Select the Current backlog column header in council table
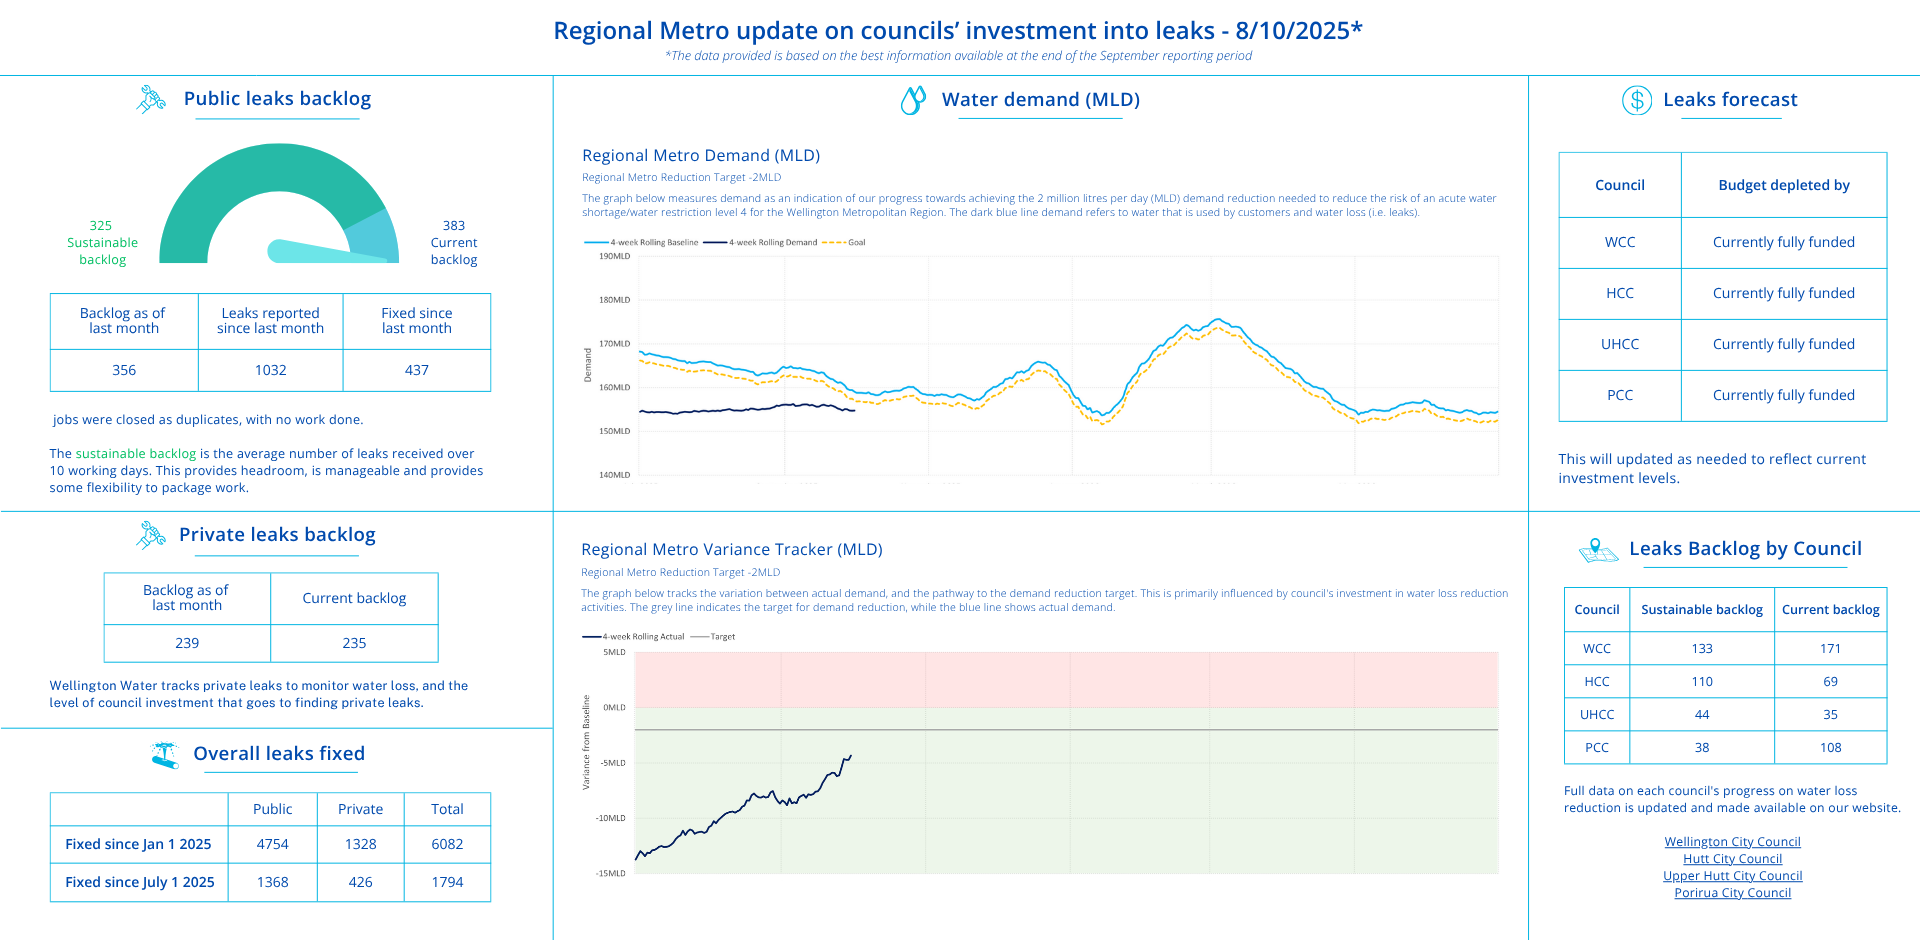 (x=1830, y=610)
